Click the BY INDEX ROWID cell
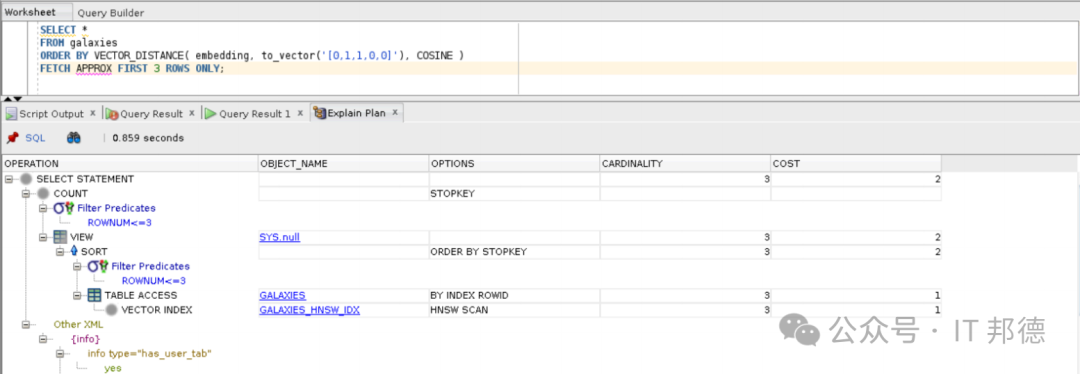 pyautogui.click(x=513, y=295)
